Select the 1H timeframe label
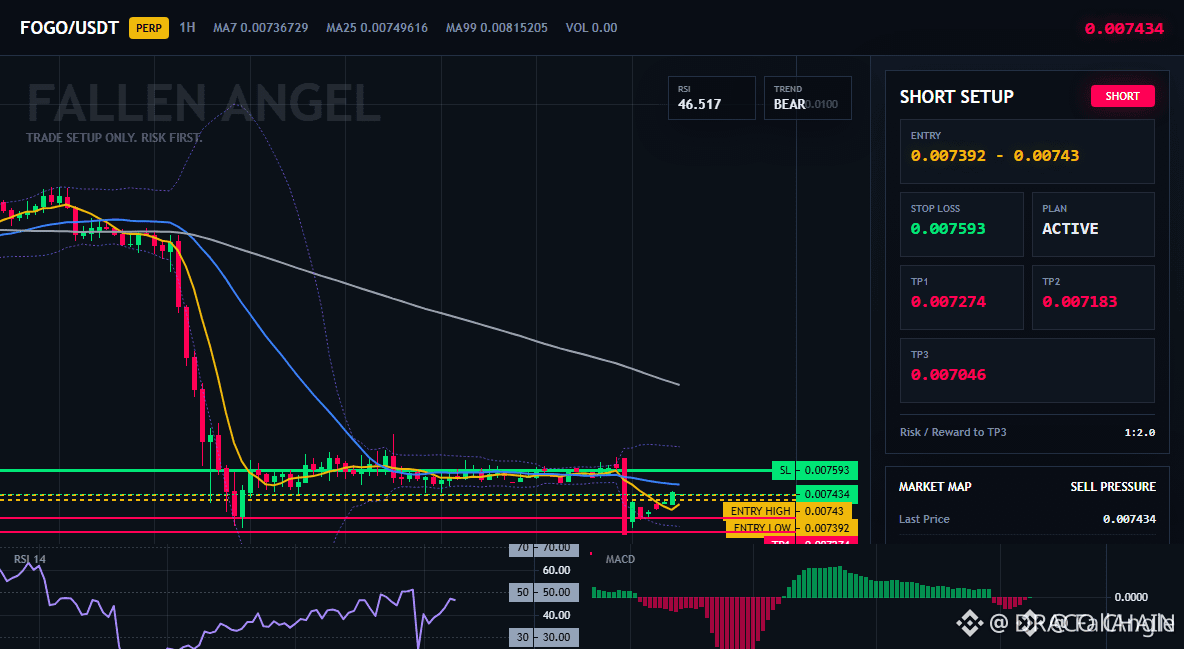The height and width of the screenshot is (649, 1184). click(x=187, y=27)
